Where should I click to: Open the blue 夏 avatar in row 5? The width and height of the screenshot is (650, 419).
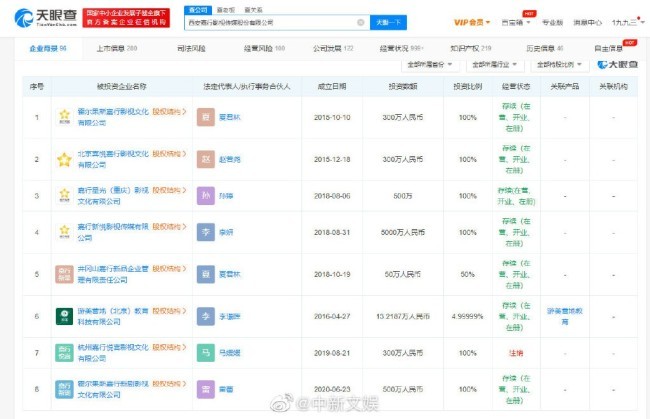[x=206, y=274]
